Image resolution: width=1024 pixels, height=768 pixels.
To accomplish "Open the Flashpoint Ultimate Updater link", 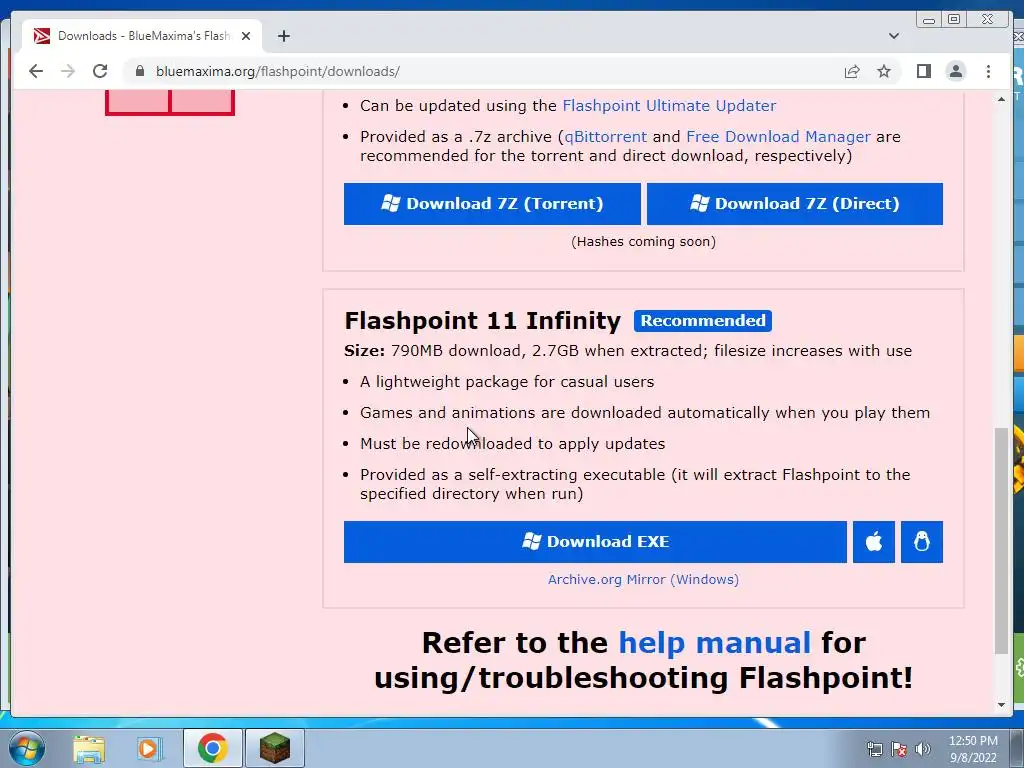I will tap(669, 106).
